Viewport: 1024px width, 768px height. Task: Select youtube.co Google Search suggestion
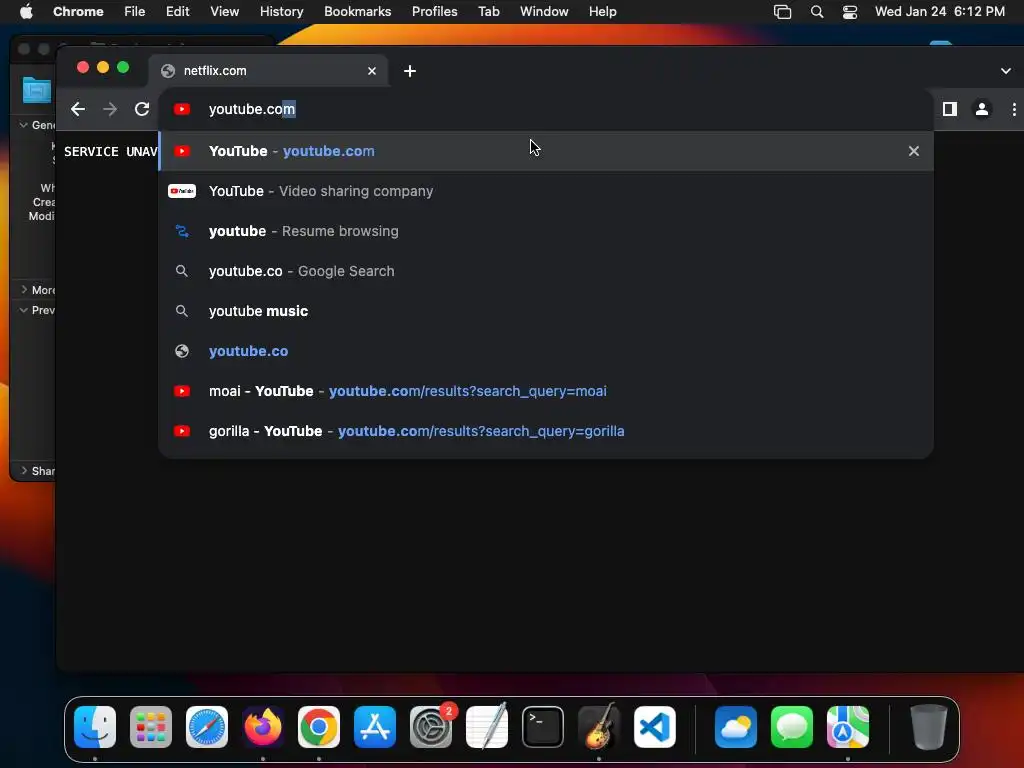coord(546,271)
